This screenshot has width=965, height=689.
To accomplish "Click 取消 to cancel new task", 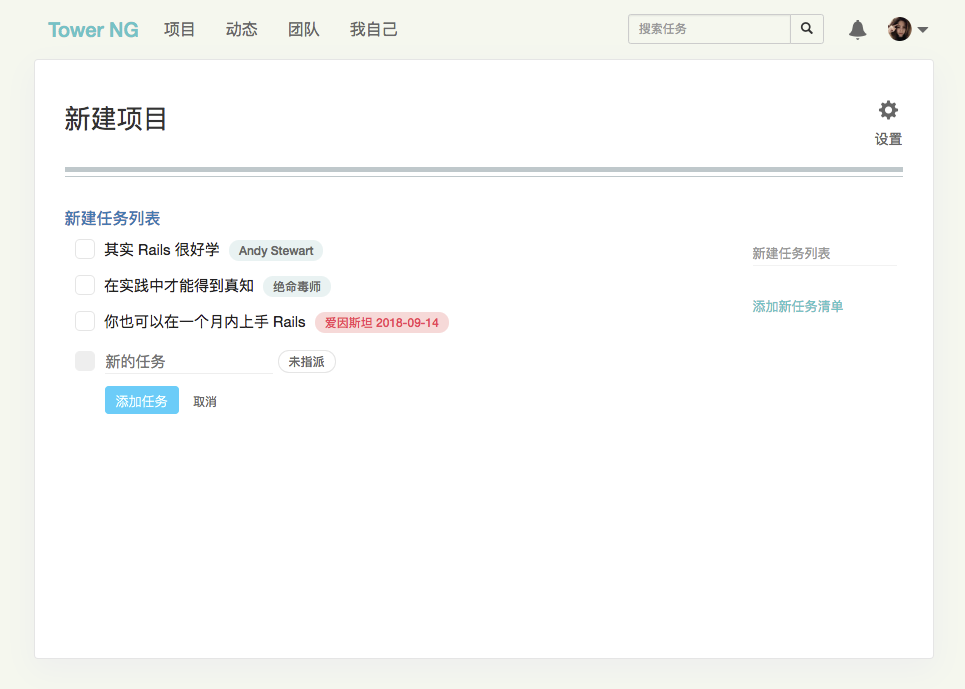I will 205,402.
